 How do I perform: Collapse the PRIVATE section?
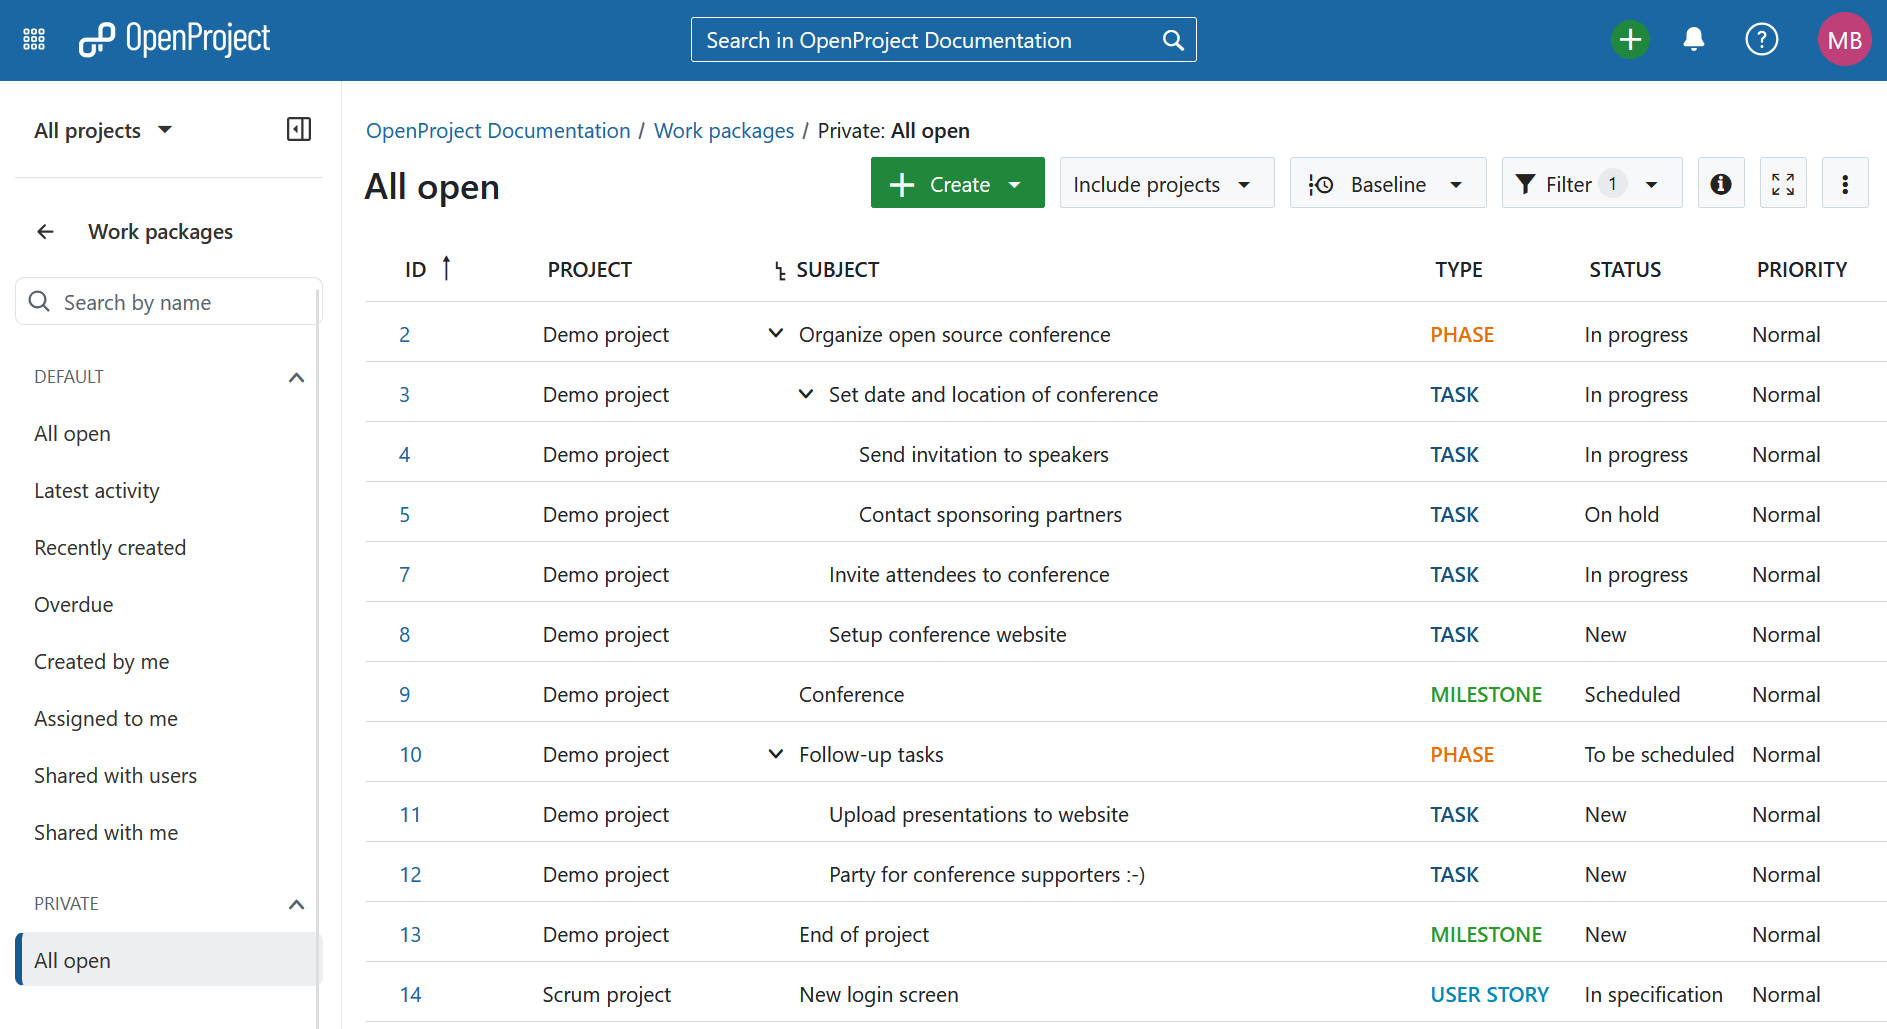[x=296, y=905]
